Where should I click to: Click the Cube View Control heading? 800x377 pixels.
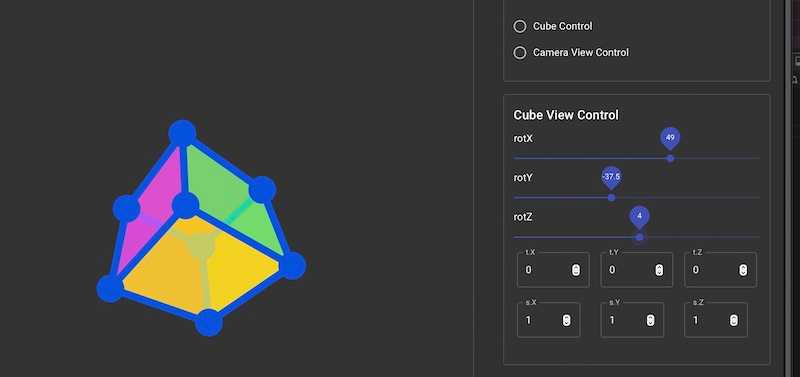566,115
